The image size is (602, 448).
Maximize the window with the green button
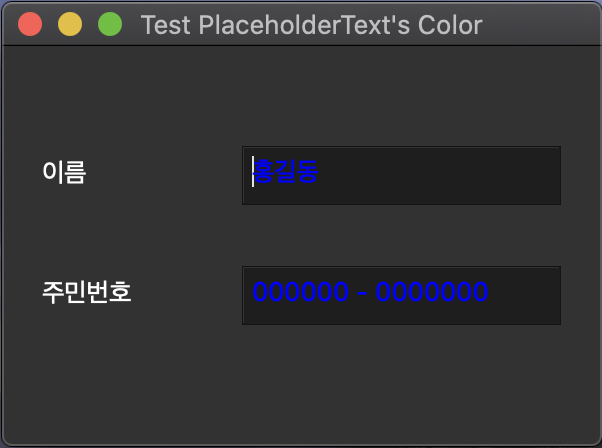[x=110, y=24]
